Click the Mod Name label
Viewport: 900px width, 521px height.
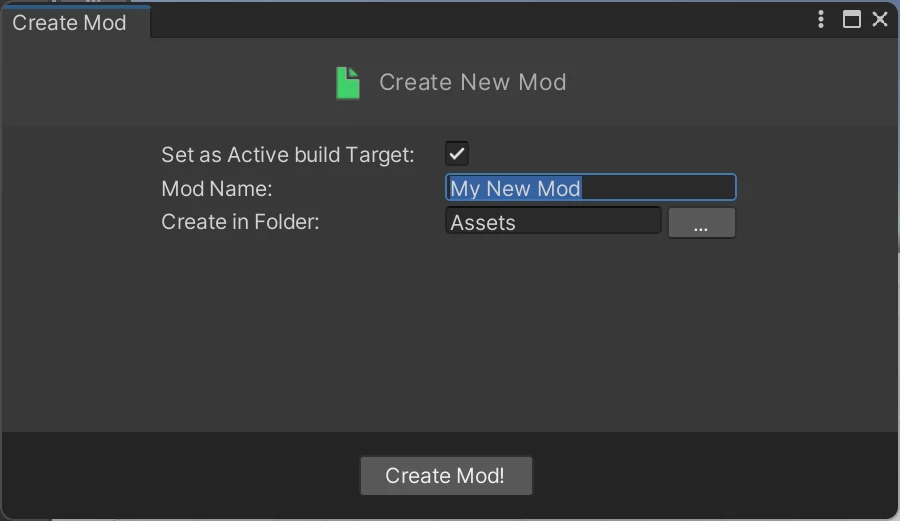point(217,189)
